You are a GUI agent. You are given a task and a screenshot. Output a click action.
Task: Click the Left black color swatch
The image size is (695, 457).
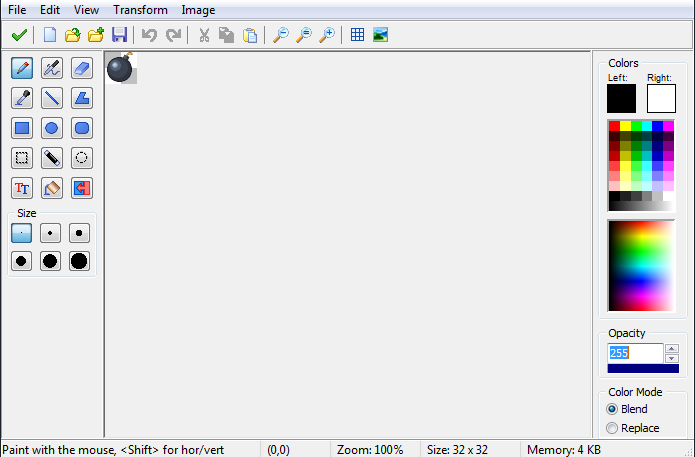pyautogui.click(x=621, y=99)
